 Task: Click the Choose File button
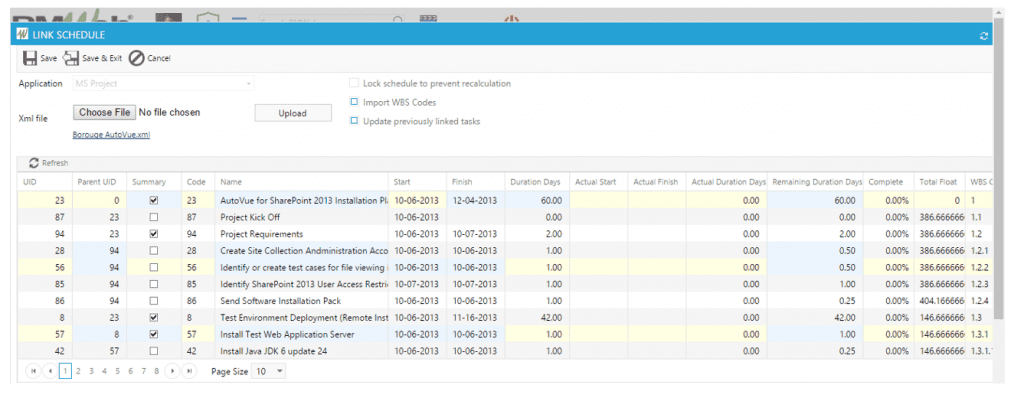[x=104, y=112]
